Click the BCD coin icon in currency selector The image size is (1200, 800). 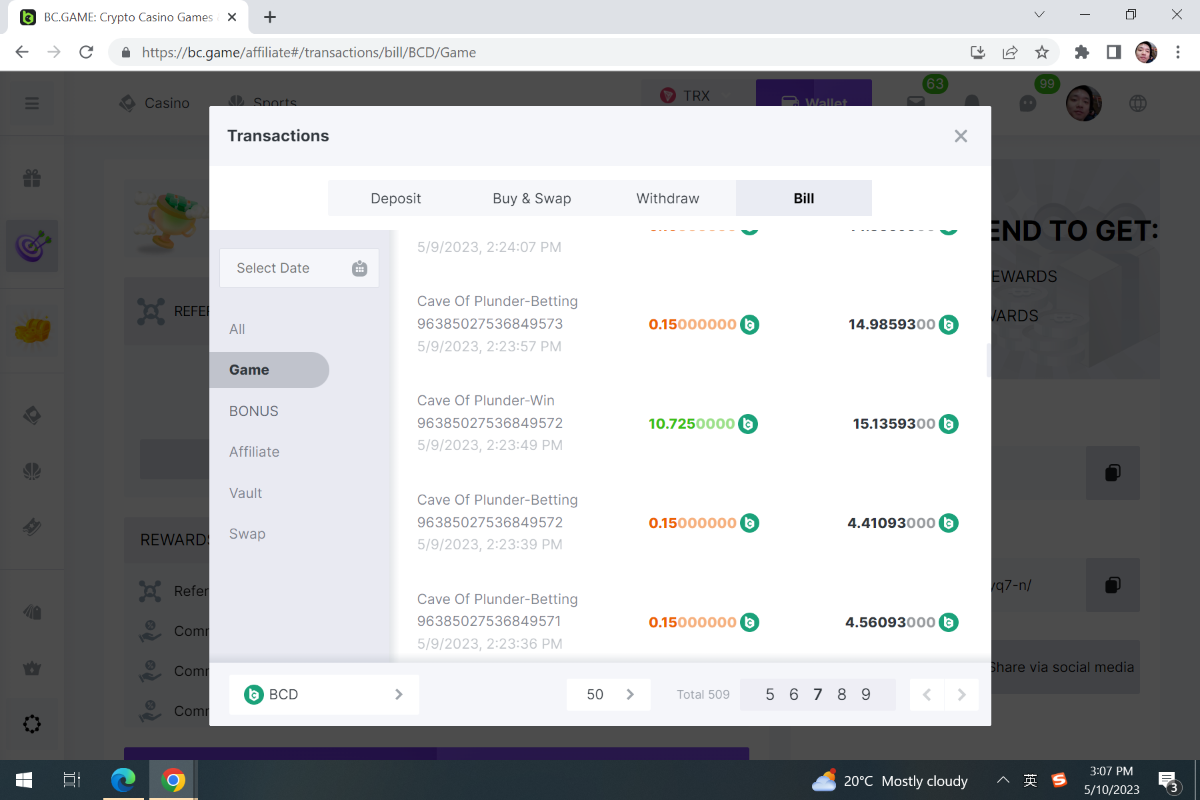[254, 694]
